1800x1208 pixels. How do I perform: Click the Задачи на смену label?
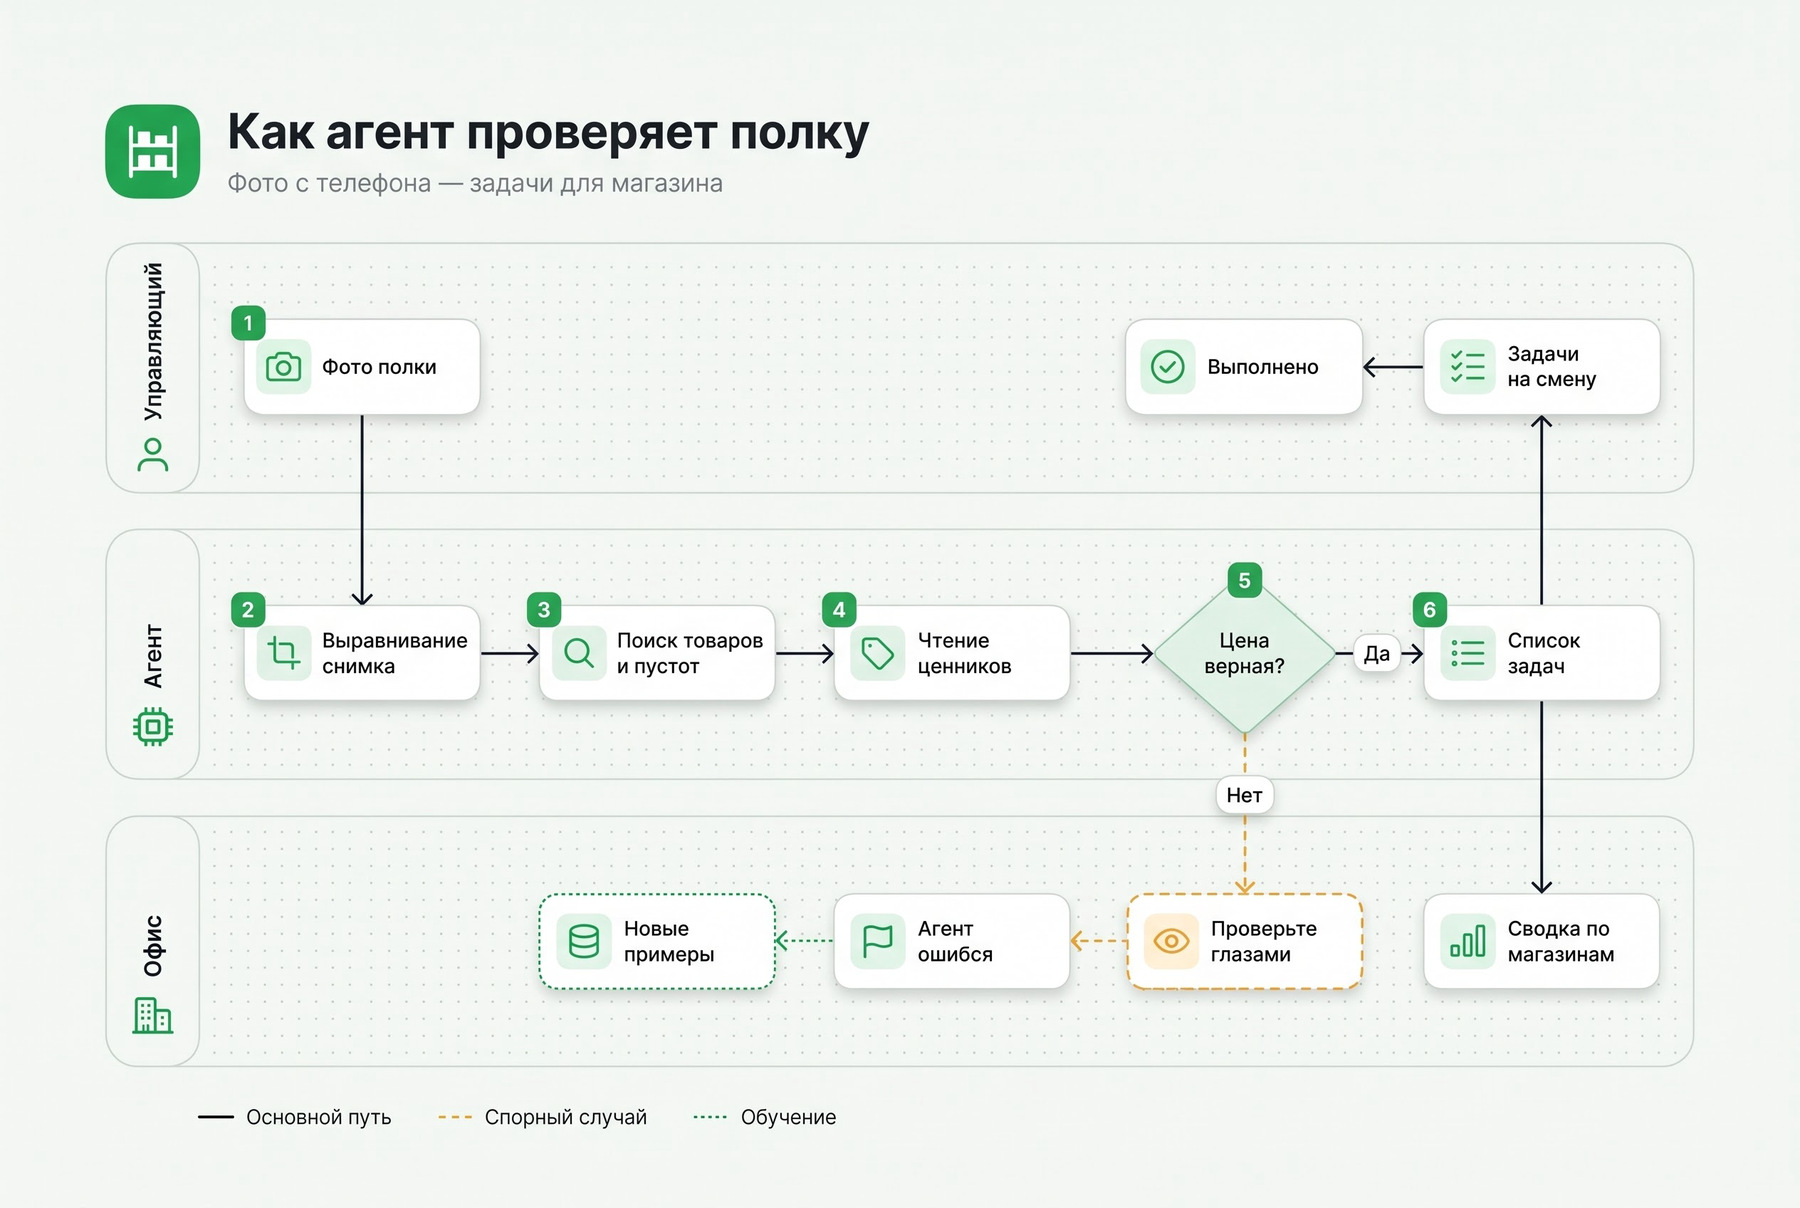pos(1552,367)
